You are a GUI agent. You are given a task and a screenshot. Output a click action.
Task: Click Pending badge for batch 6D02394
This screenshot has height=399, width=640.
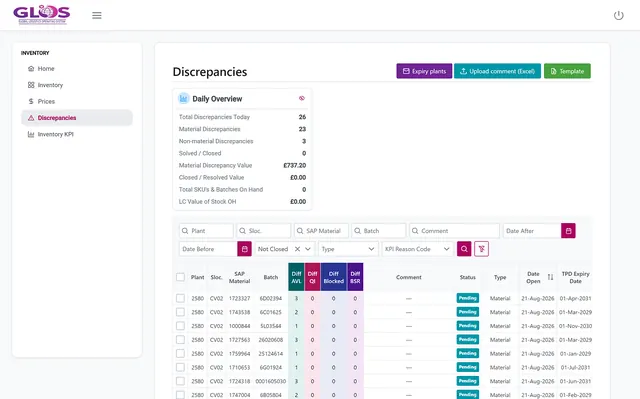(468, 298)
